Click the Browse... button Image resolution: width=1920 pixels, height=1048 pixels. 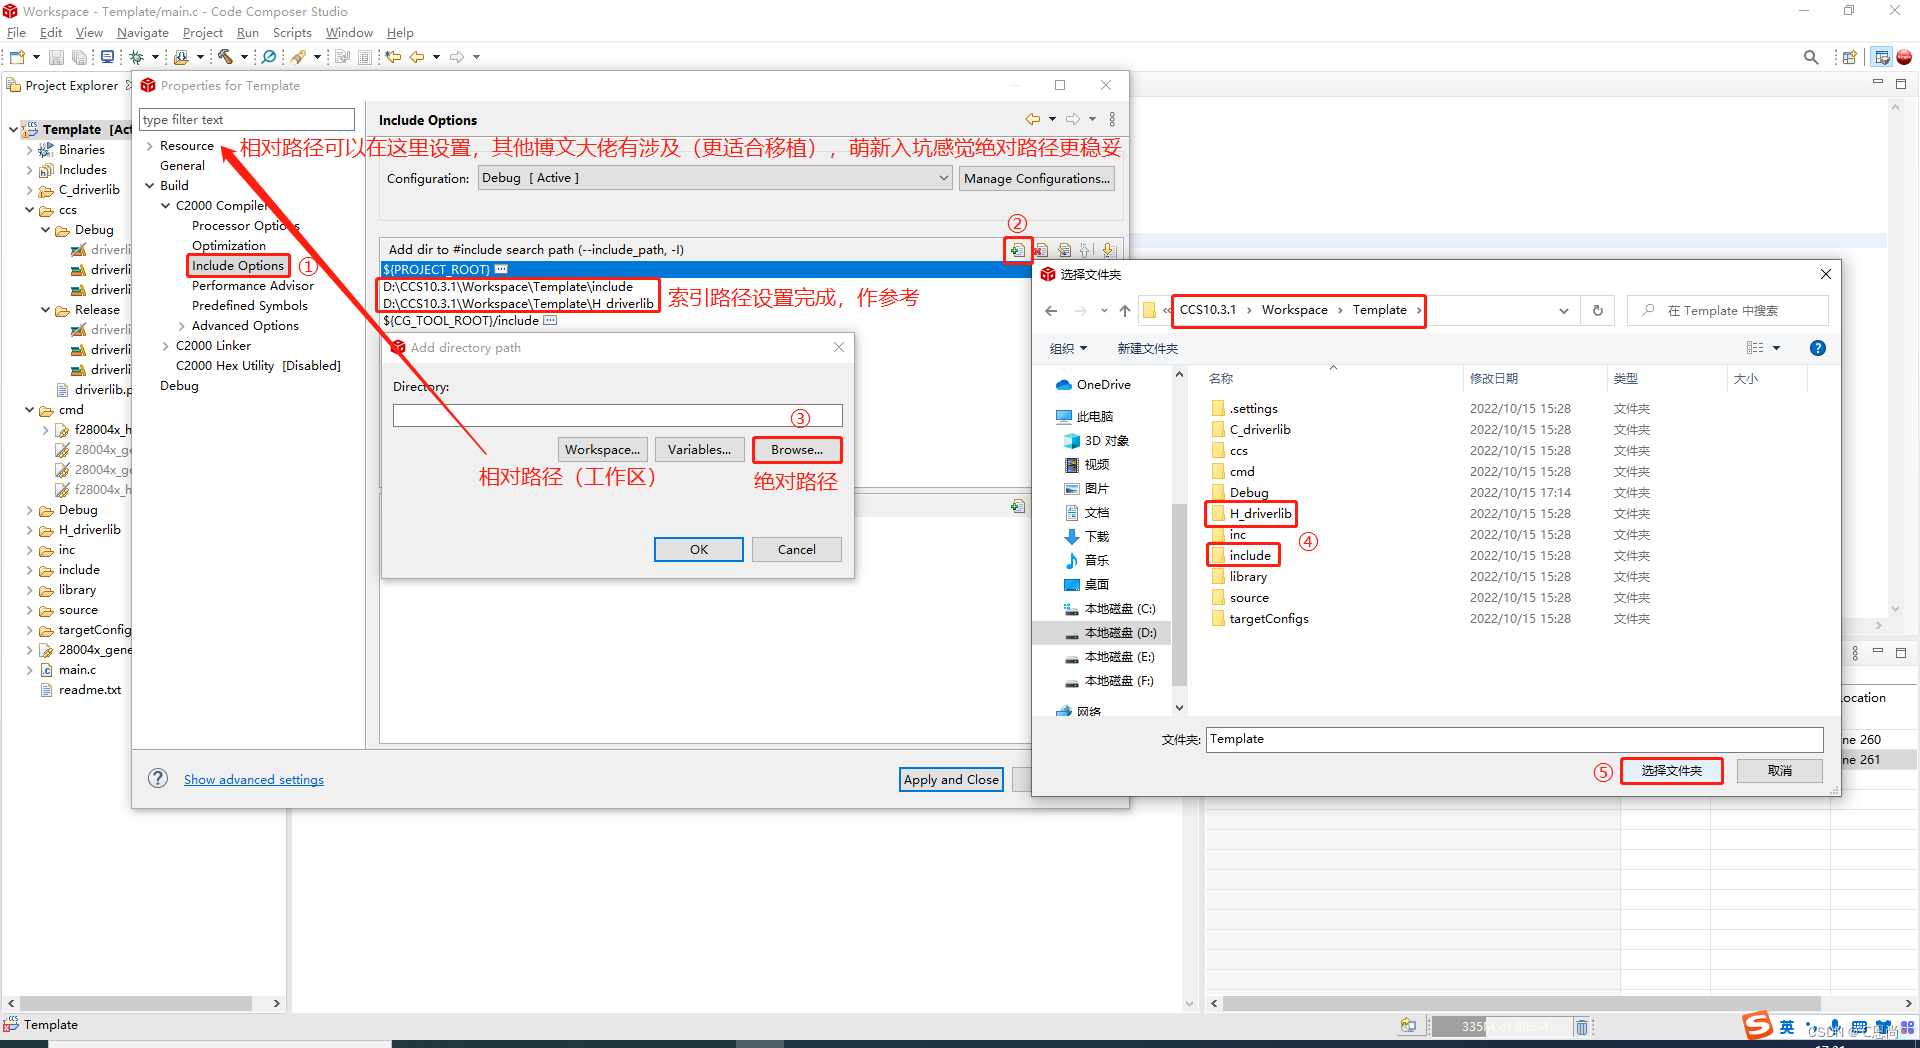[x=797, y=450]
